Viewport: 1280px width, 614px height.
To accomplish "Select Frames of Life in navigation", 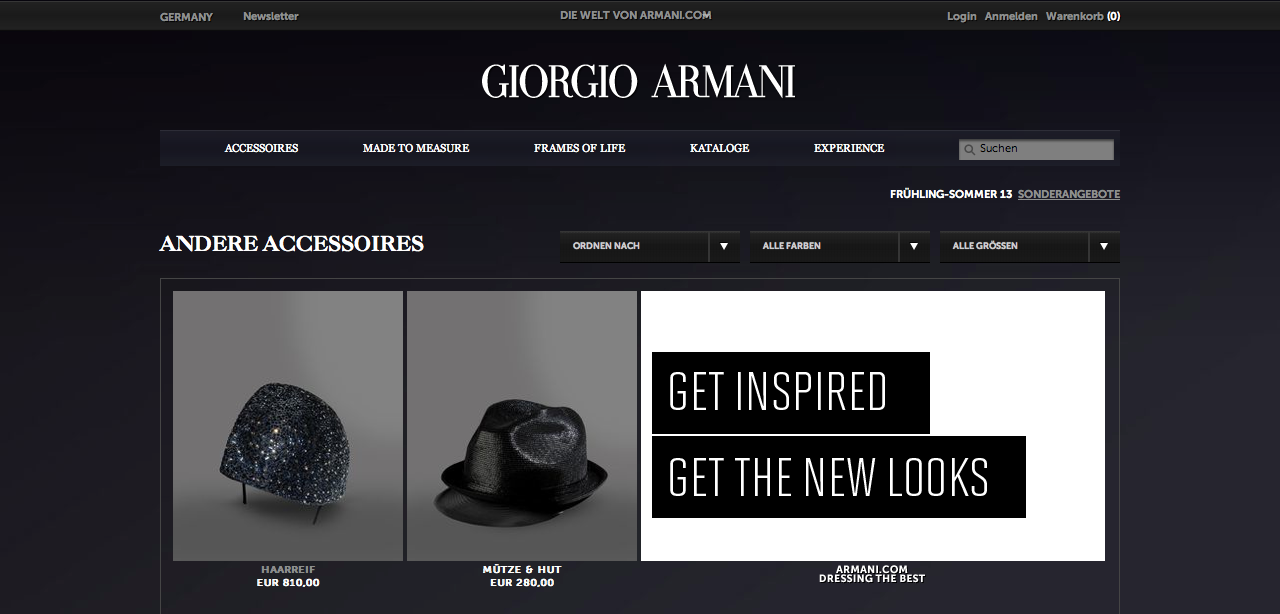I will tap(579, 148).
